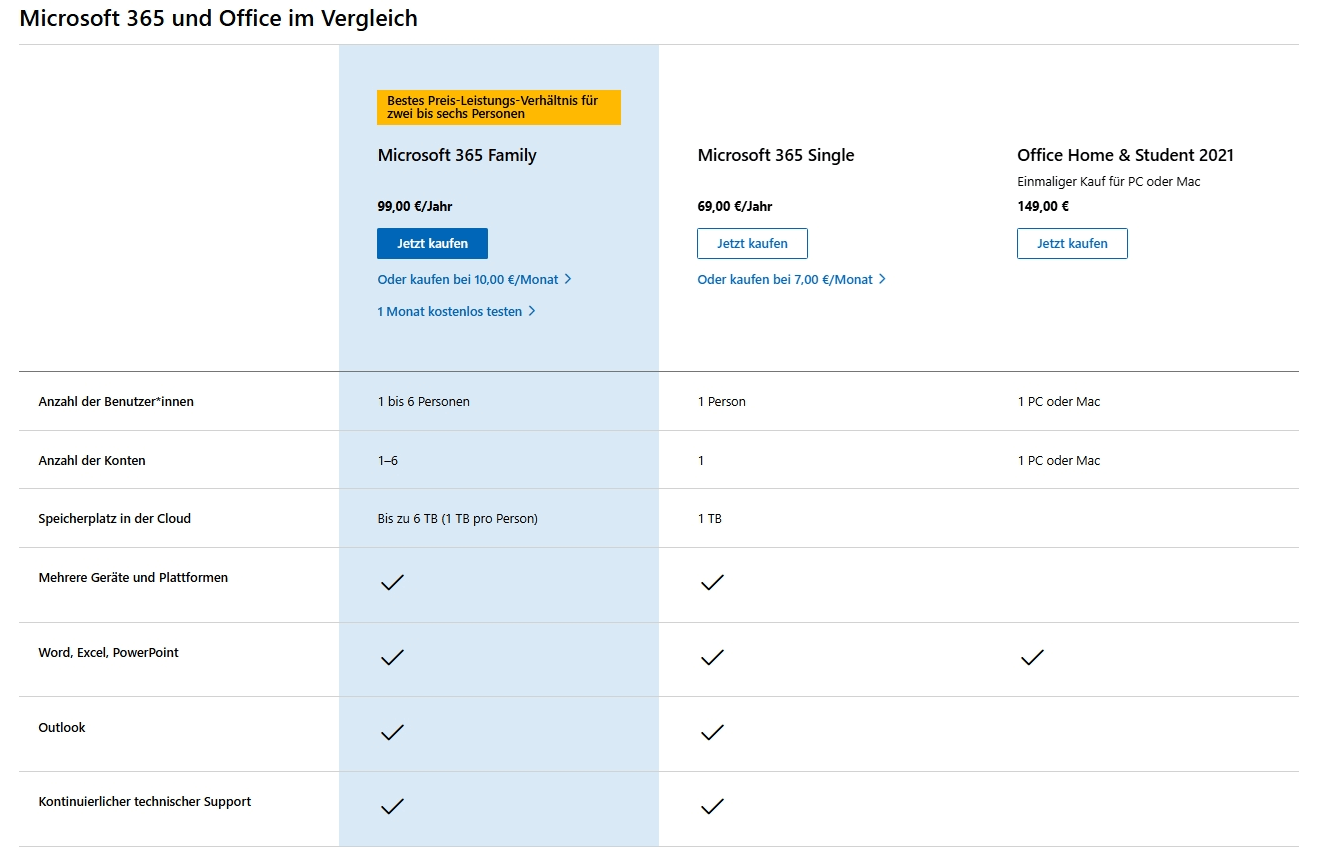Select the Microsoft 365 Single heading
The height and width of the screenshot is (847, 1323).
click(776, 155)
